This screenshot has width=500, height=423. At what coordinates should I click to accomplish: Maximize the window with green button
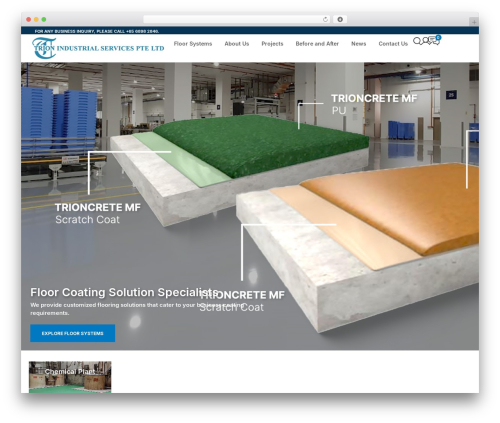point(44,20)
